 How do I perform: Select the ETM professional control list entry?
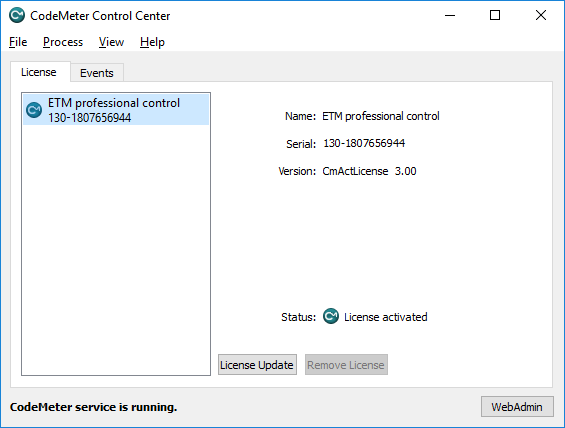coord(116,110)
